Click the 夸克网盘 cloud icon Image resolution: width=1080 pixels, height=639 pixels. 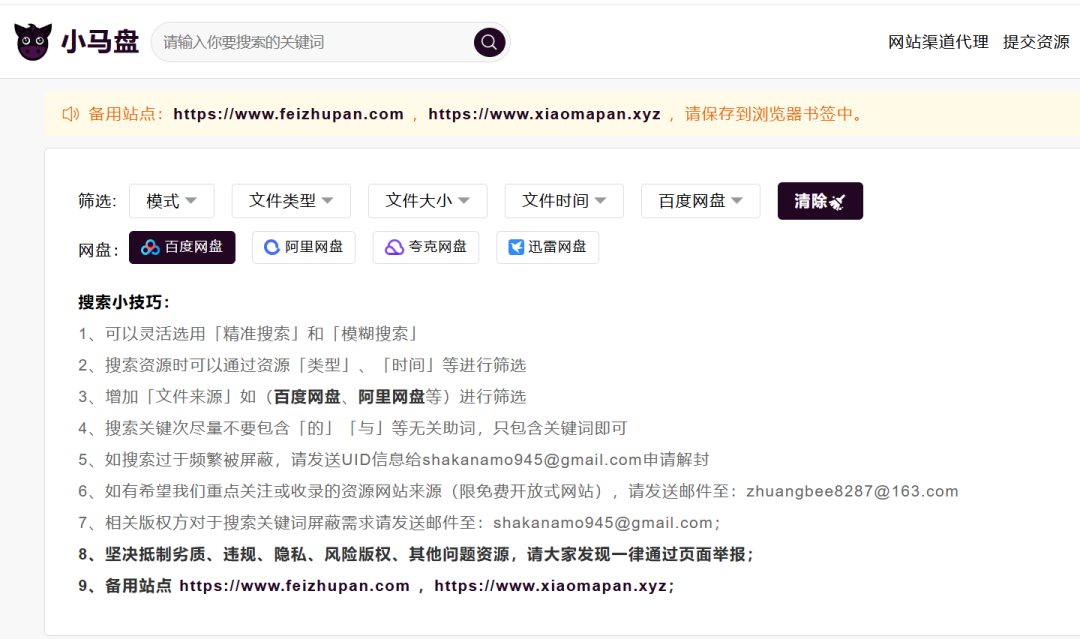[394, 247]
